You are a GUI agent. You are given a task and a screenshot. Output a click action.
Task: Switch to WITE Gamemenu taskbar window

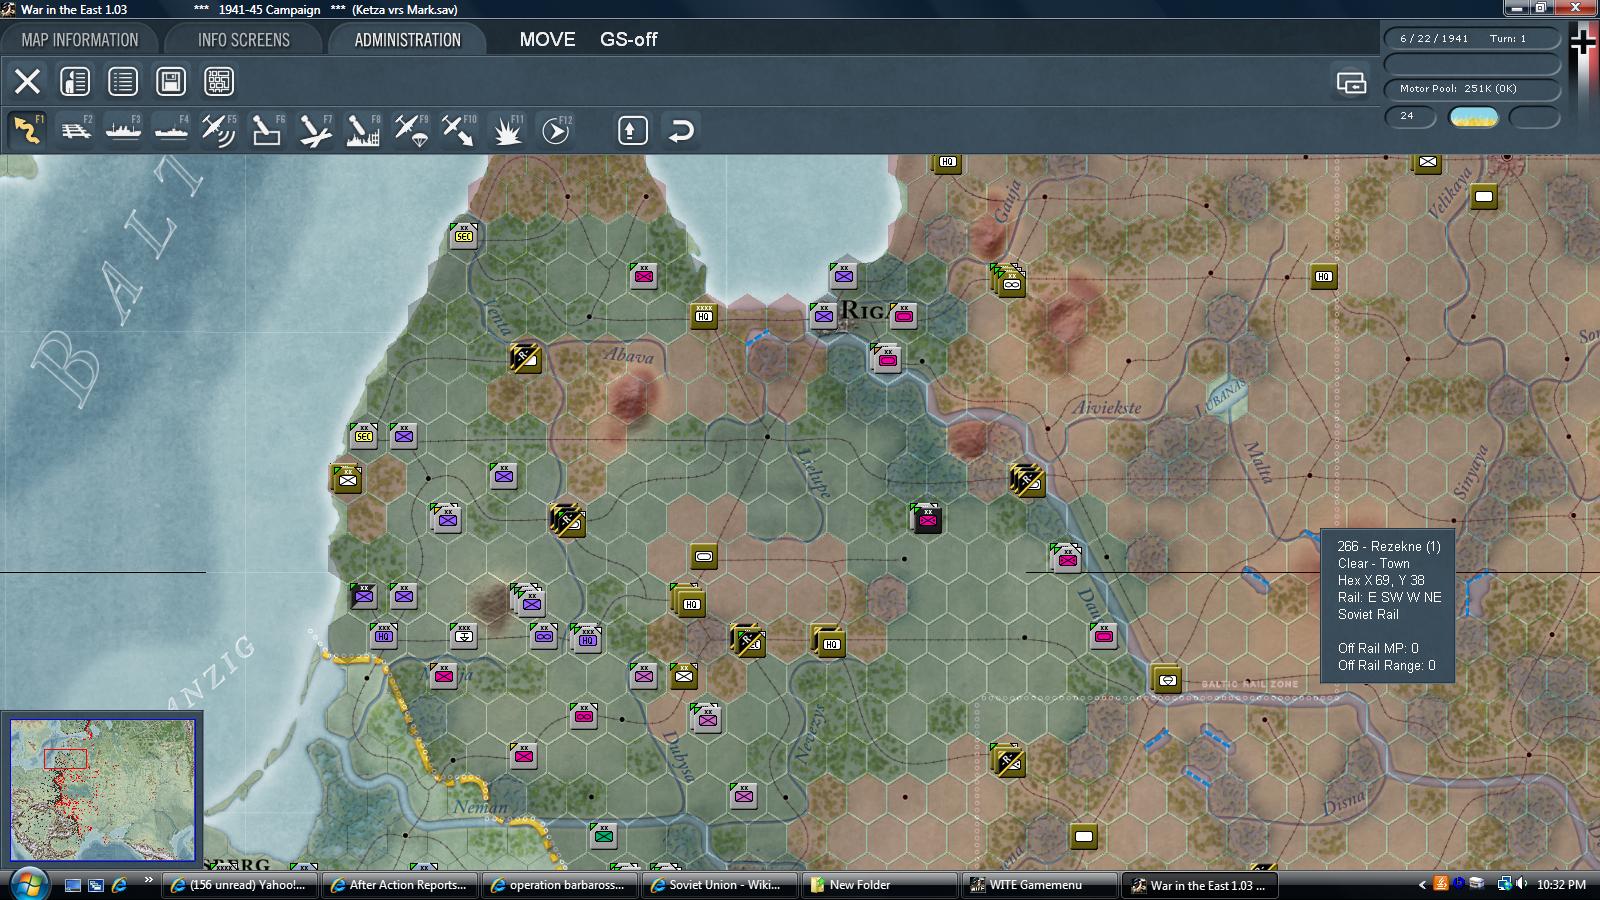pyautogui.click(x=1041, y=885)
